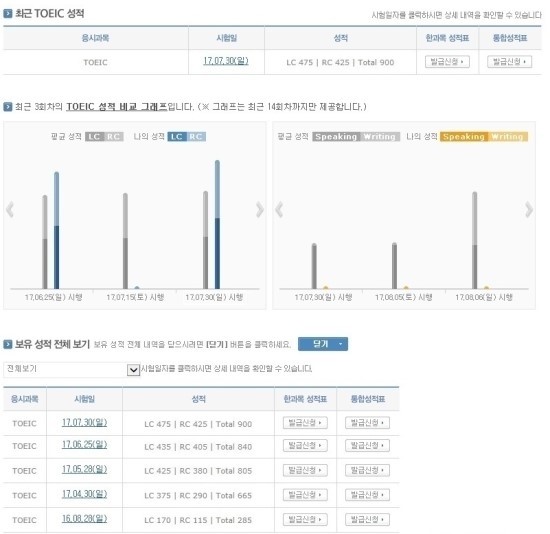Image resolution: width=550 pixels, height=534 pixels.
Task: Request 통합성적표 for 17.06.25 score
Action: [367, 446]
